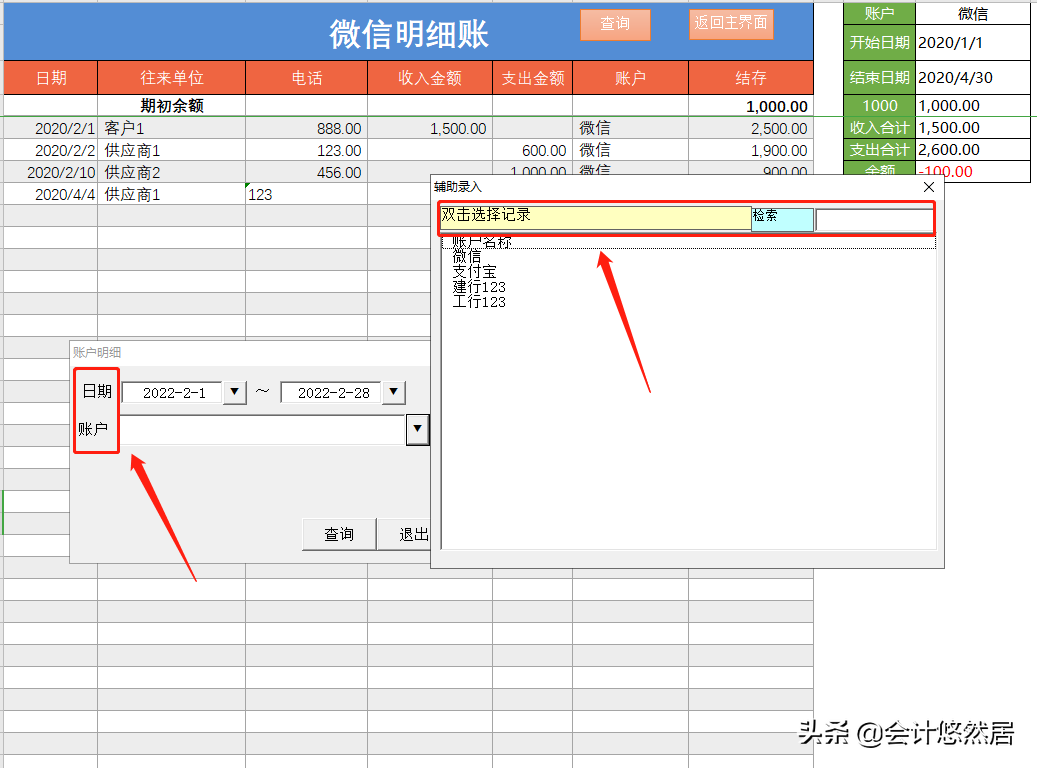Click the 账户 text field in 账户明细 dialog

click(262, 430)
